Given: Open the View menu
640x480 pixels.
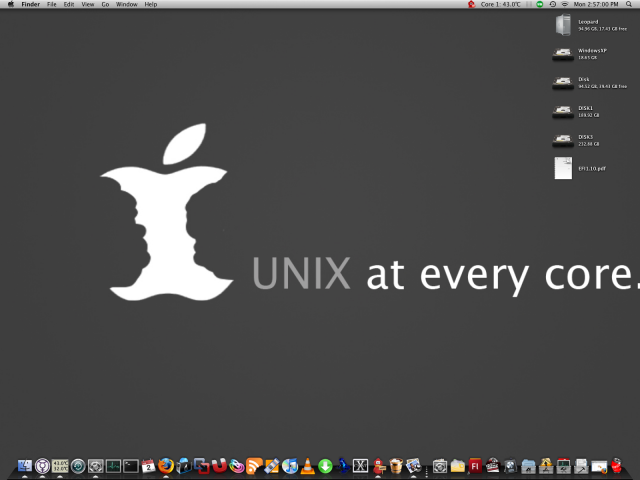Looking at the screenshot, I should [x=88, y=4].
